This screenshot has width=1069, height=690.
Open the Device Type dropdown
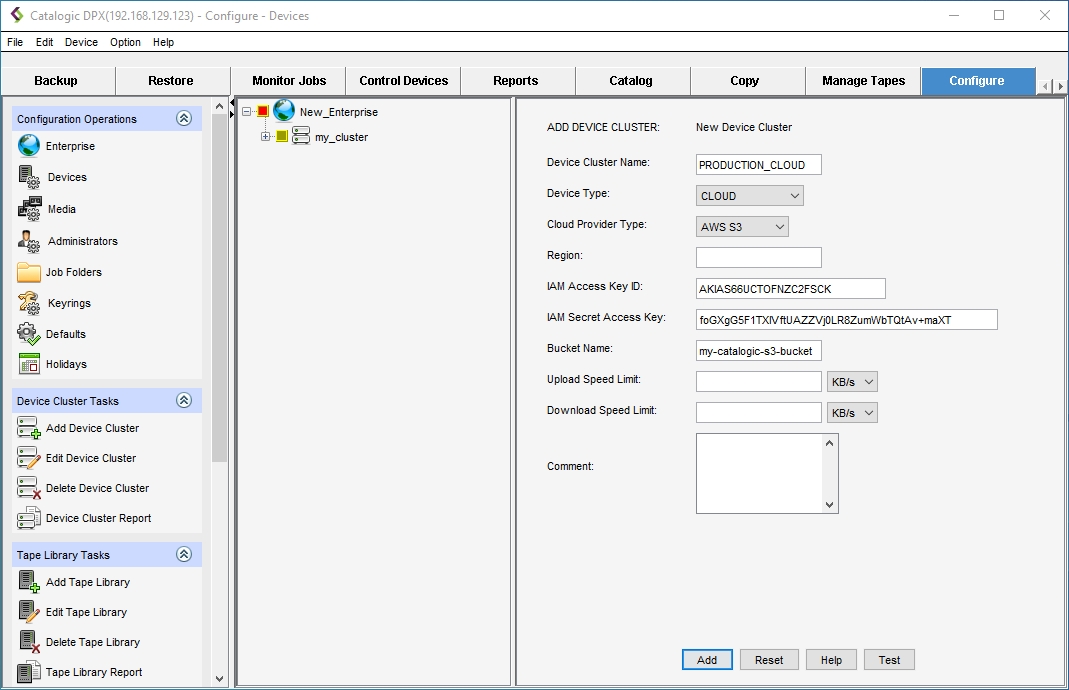coord(749,196)
